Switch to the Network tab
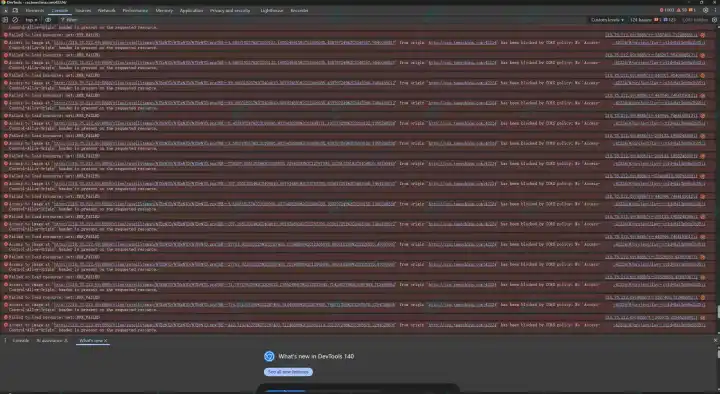 tap(107, 10)
